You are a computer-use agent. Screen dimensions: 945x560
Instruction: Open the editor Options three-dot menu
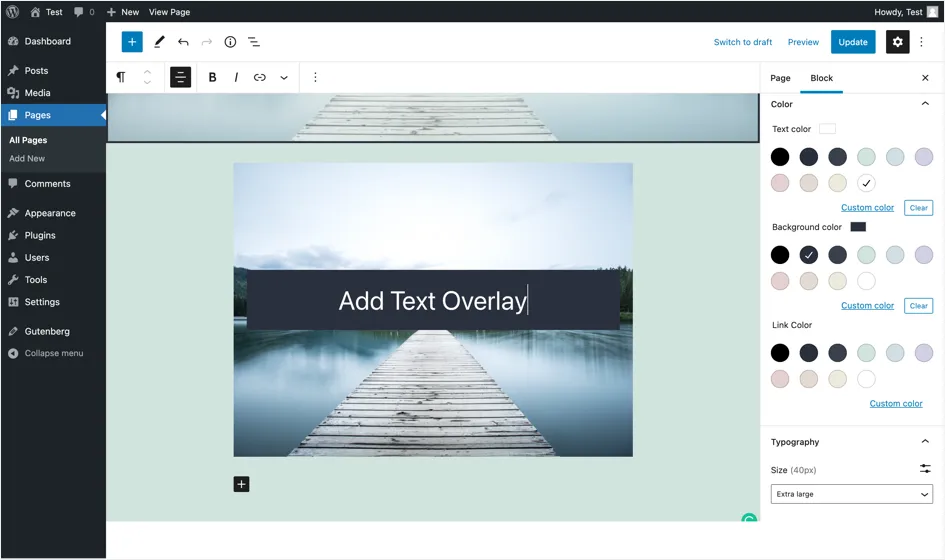[x=921, y=42]
